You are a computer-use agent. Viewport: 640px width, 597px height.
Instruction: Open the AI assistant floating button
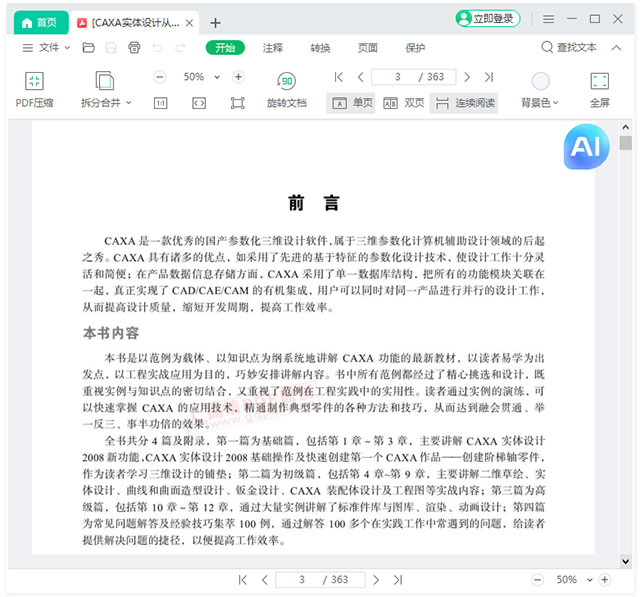pyautogui.click(x=587, y=146)
